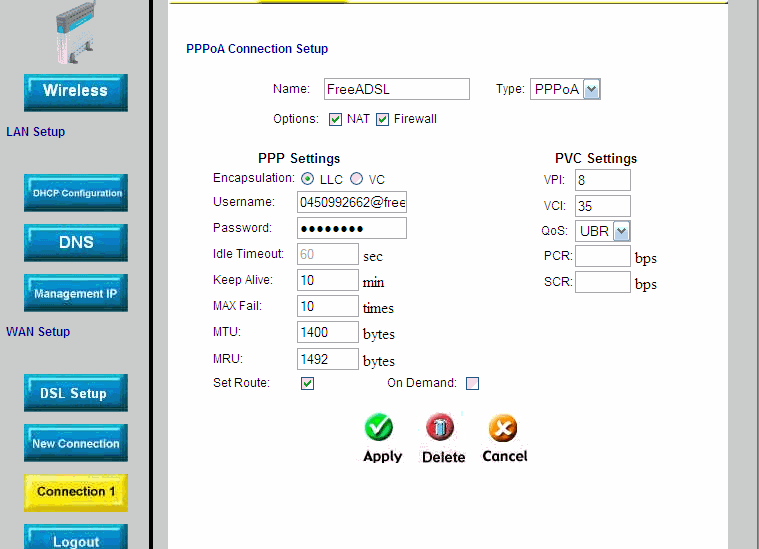Open the connection Type dropdown
The height and width of the screenshot is (549, 759).
click(x=591, y=90)
